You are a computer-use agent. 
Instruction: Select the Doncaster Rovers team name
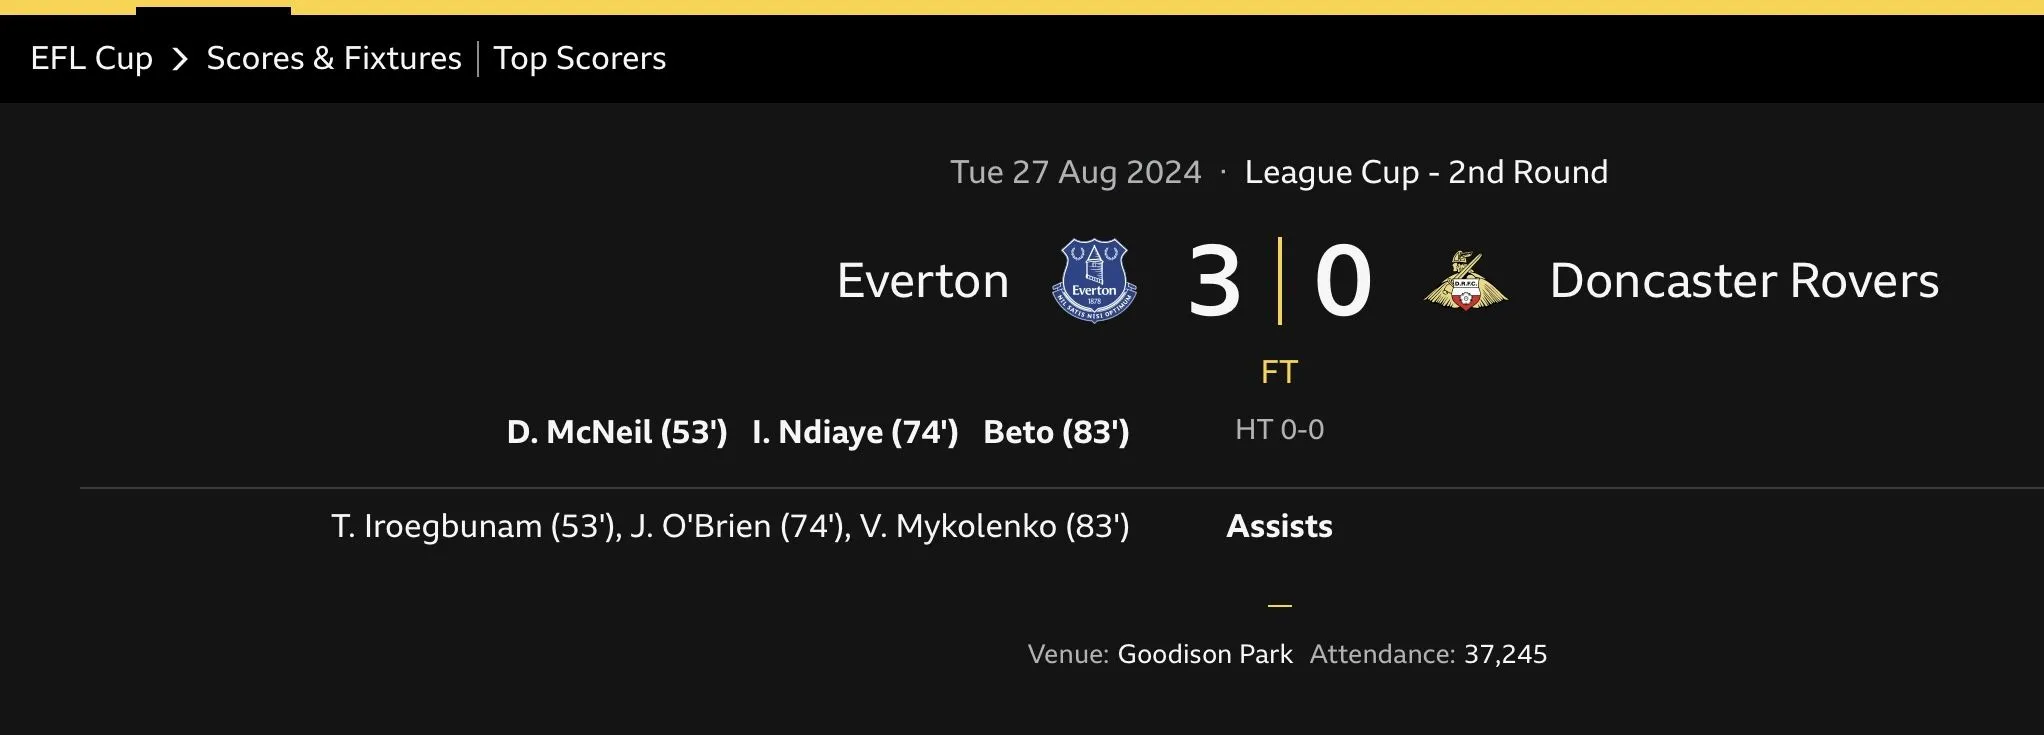pos(1744,281)
